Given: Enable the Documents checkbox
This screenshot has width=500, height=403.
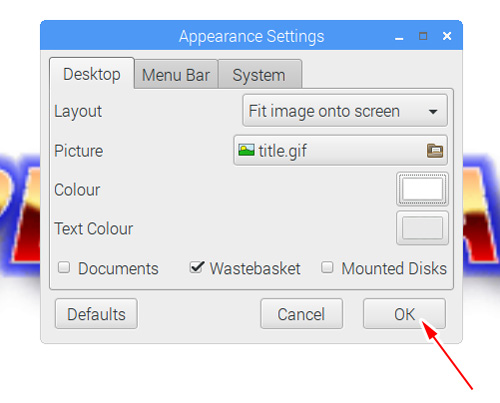Looking at the screenshot, I should (x=64, y=267).
